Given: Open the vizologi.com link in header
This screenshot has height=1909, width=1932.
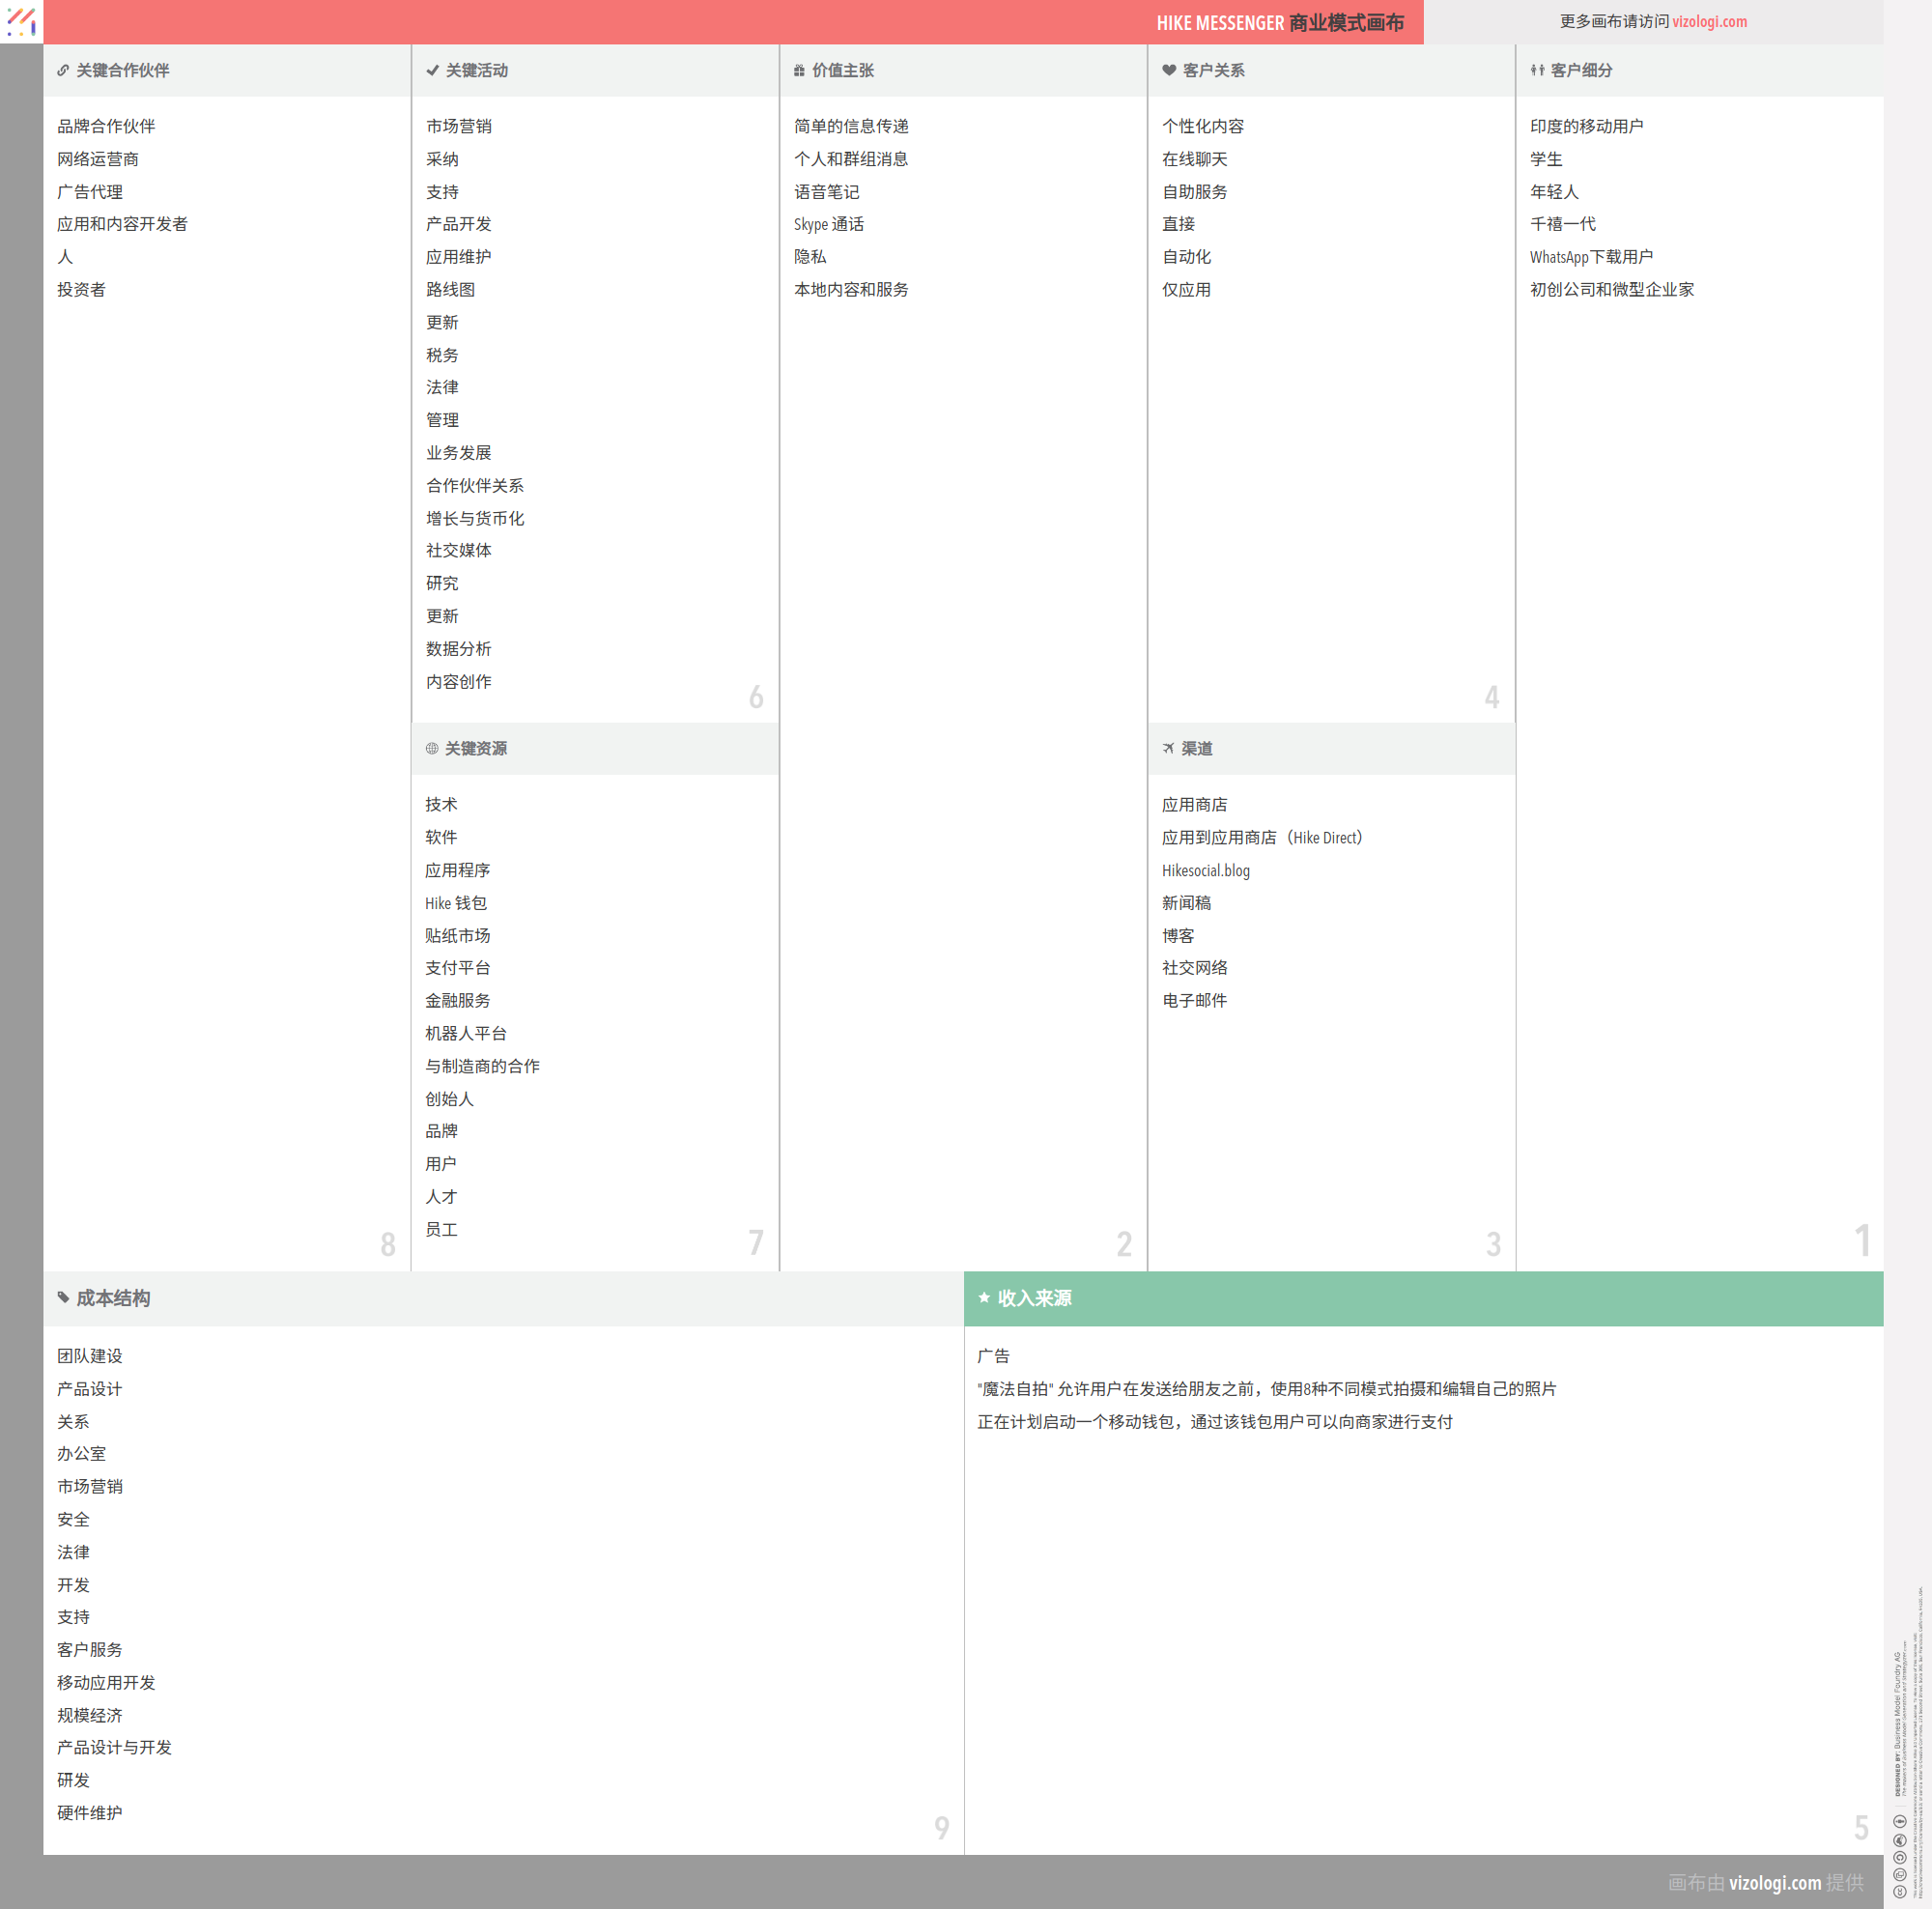Looking at the screenshot, I should (x=1709, y=22).
